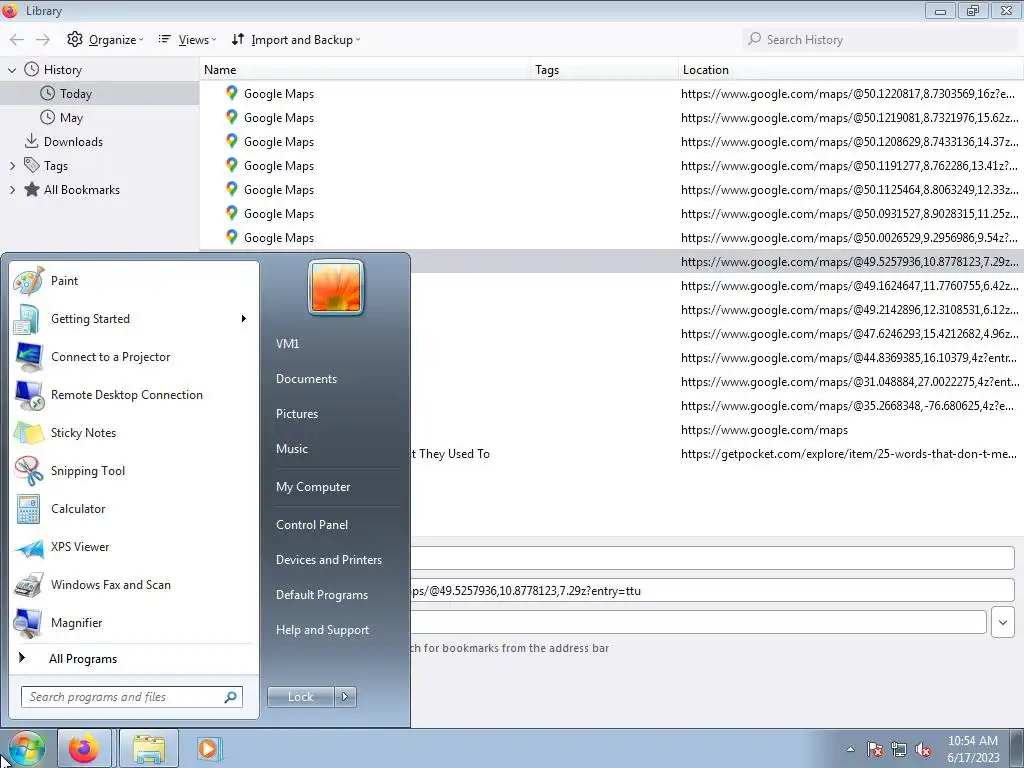
Task: Select the entry with location @35.2668348
Action: pos(717,406)
